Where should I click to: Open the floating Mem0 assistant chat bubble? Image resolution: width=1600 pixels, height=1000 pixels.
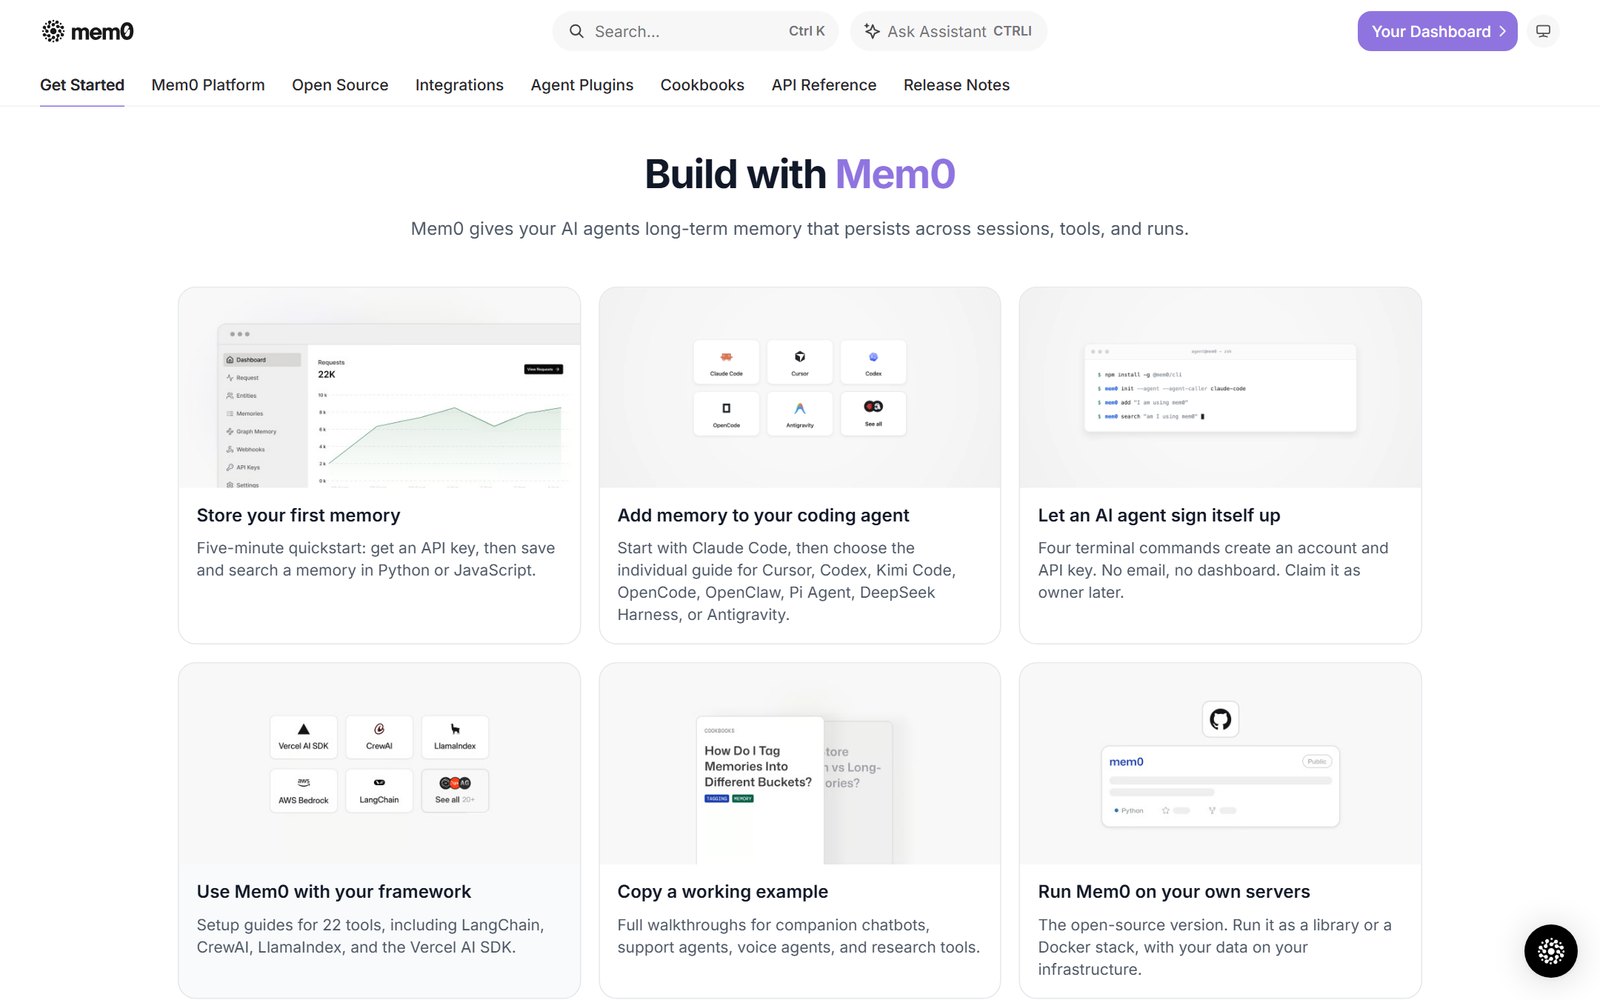point(1551,951)
